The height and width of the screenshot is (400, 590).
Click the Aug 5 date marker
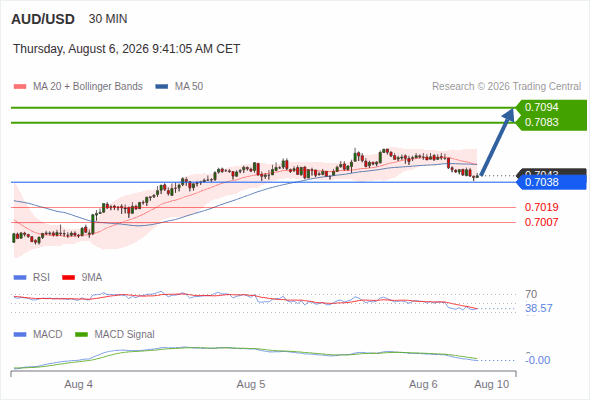click(x=251, y=385)
